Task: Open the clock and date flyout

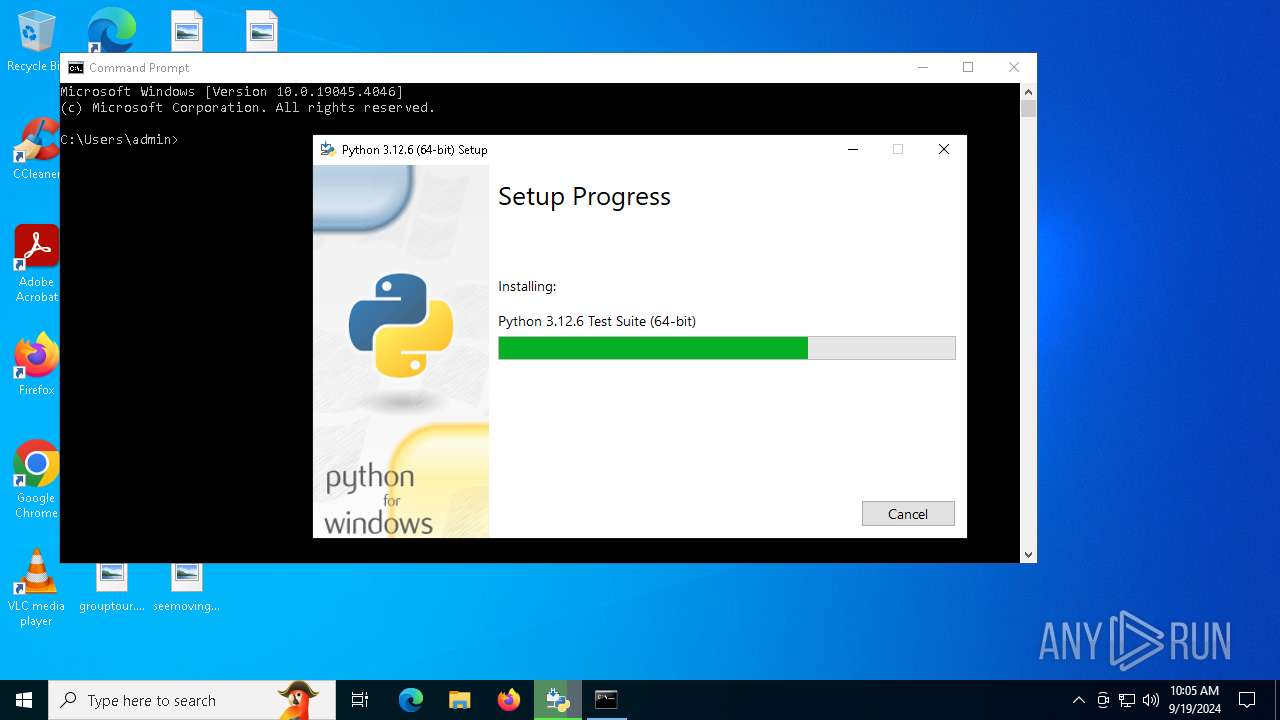Action: pos(1195,700)
